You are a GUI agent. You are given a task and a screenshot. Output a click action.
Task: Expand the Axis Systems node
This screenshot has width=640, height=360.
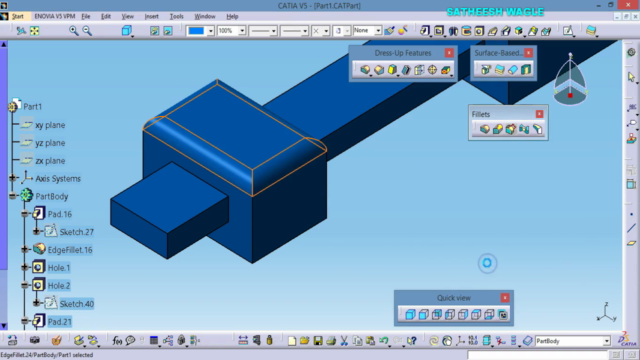pyautogui.click(x=13, y=178)
